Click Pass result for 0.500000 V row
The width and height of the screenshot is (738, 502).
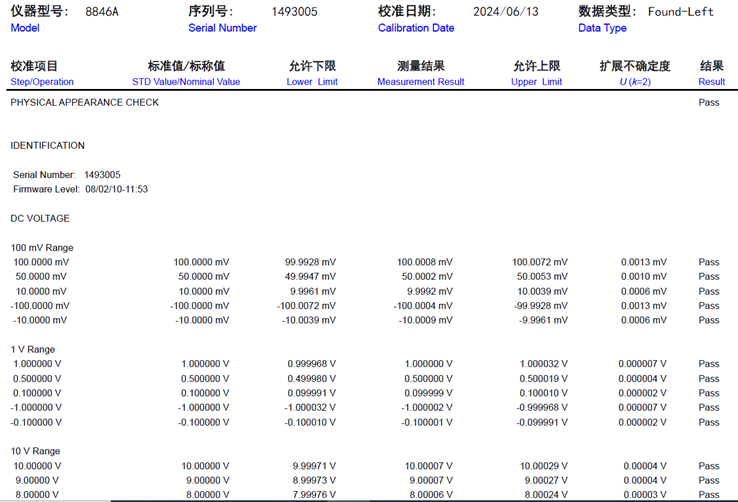point(709,379)
